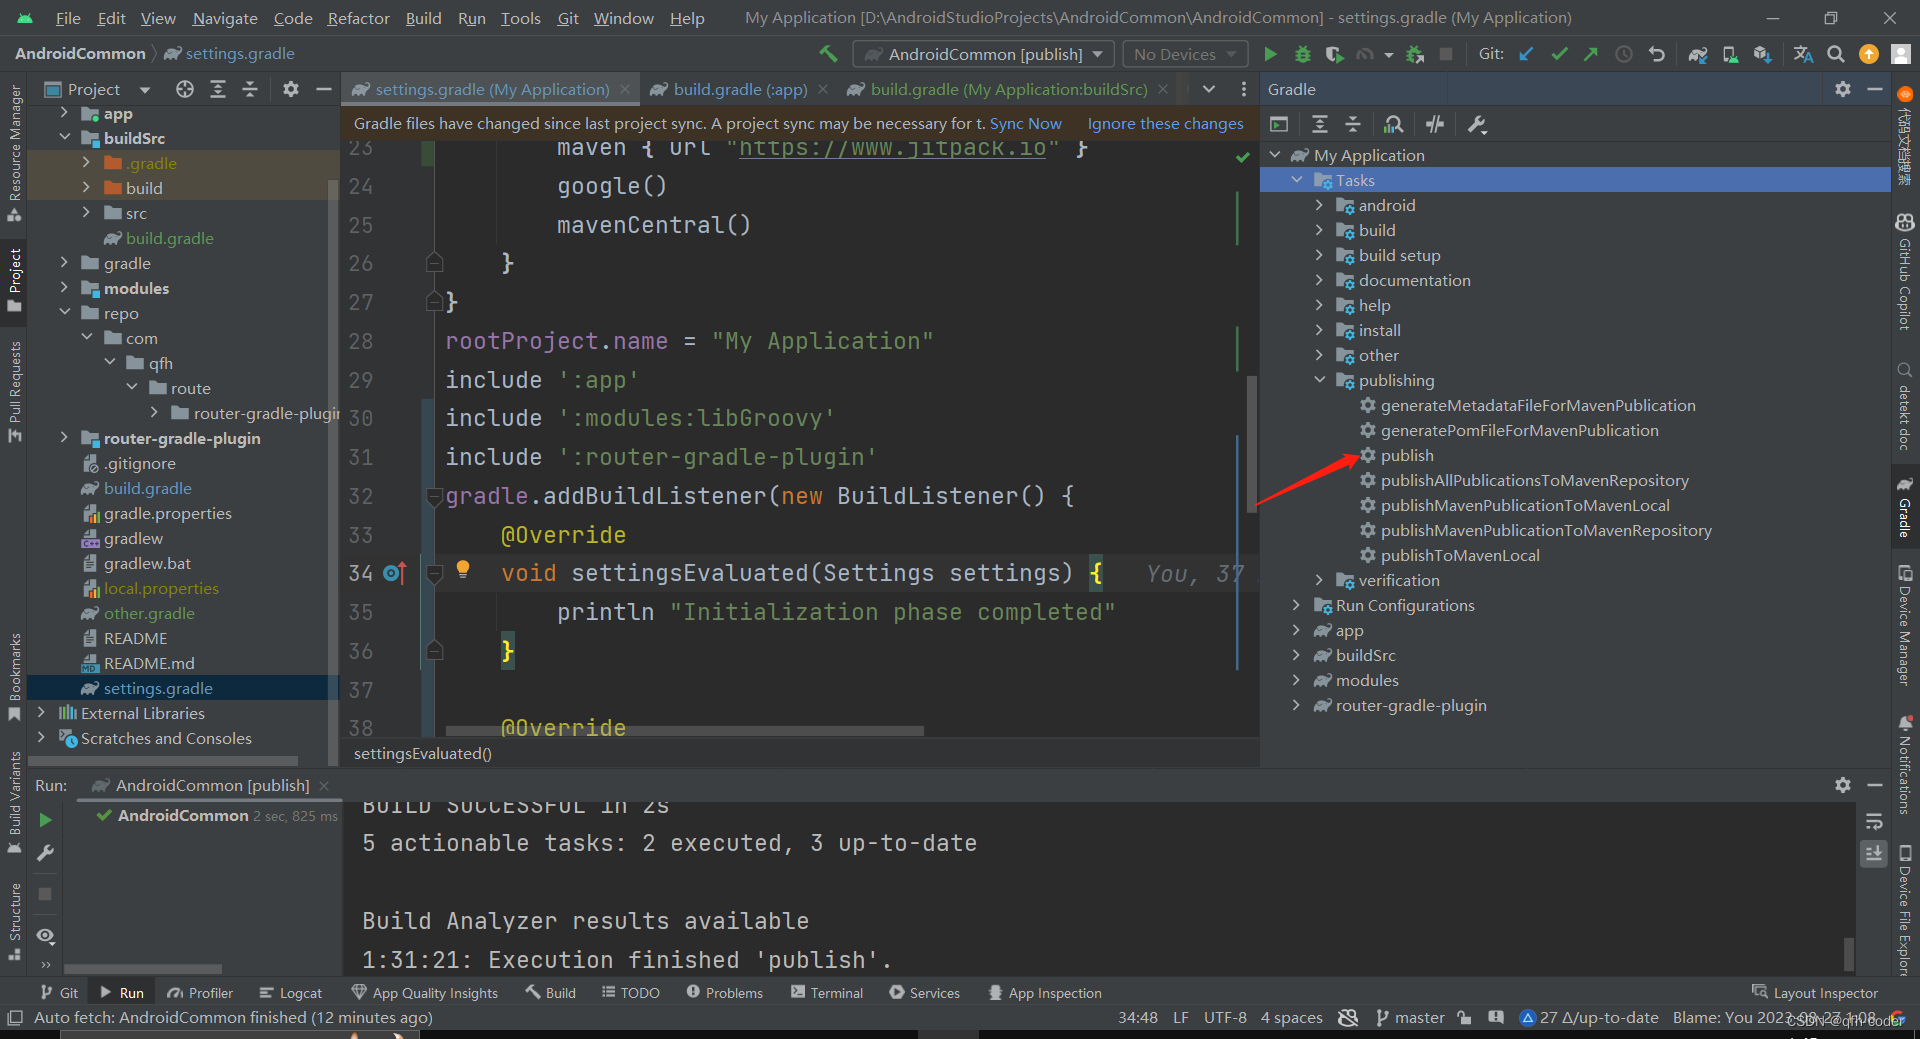The image size is (1920, 1039).
Task: Click the Make Project hammer icon
Action: [x=828, y=54]
